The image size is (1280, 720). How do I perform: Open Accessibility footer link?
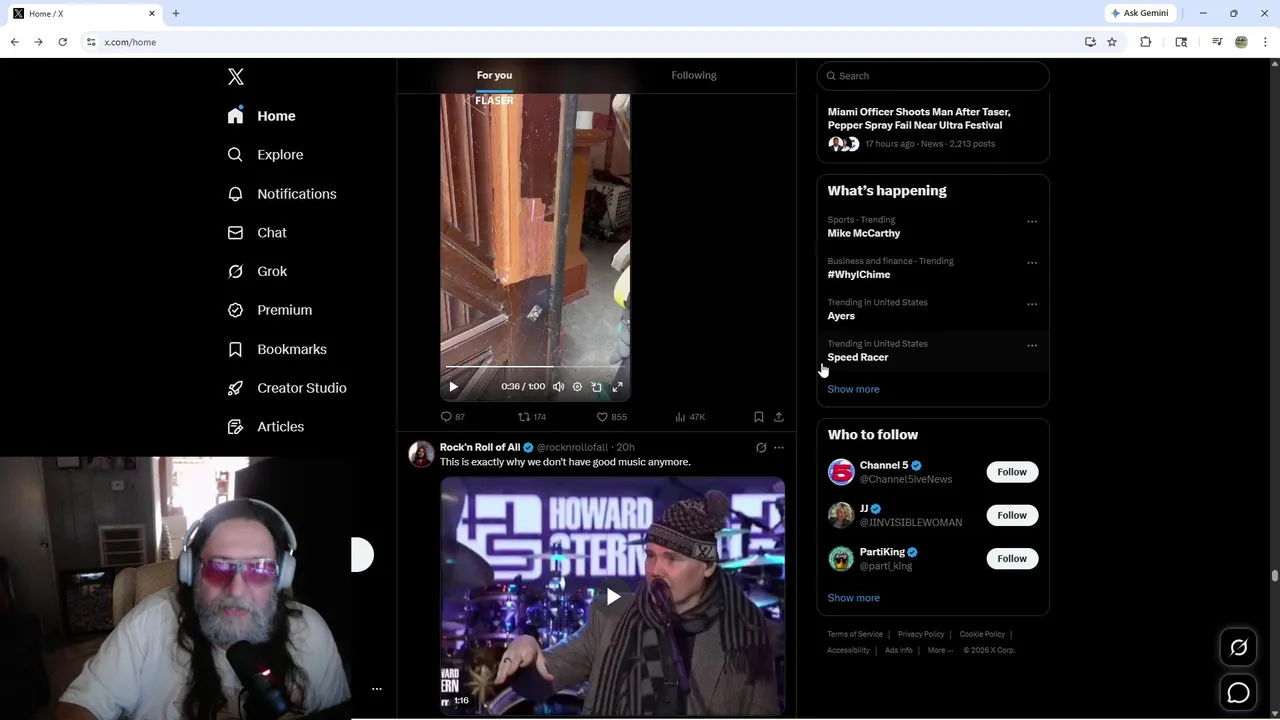click(848, 650)
